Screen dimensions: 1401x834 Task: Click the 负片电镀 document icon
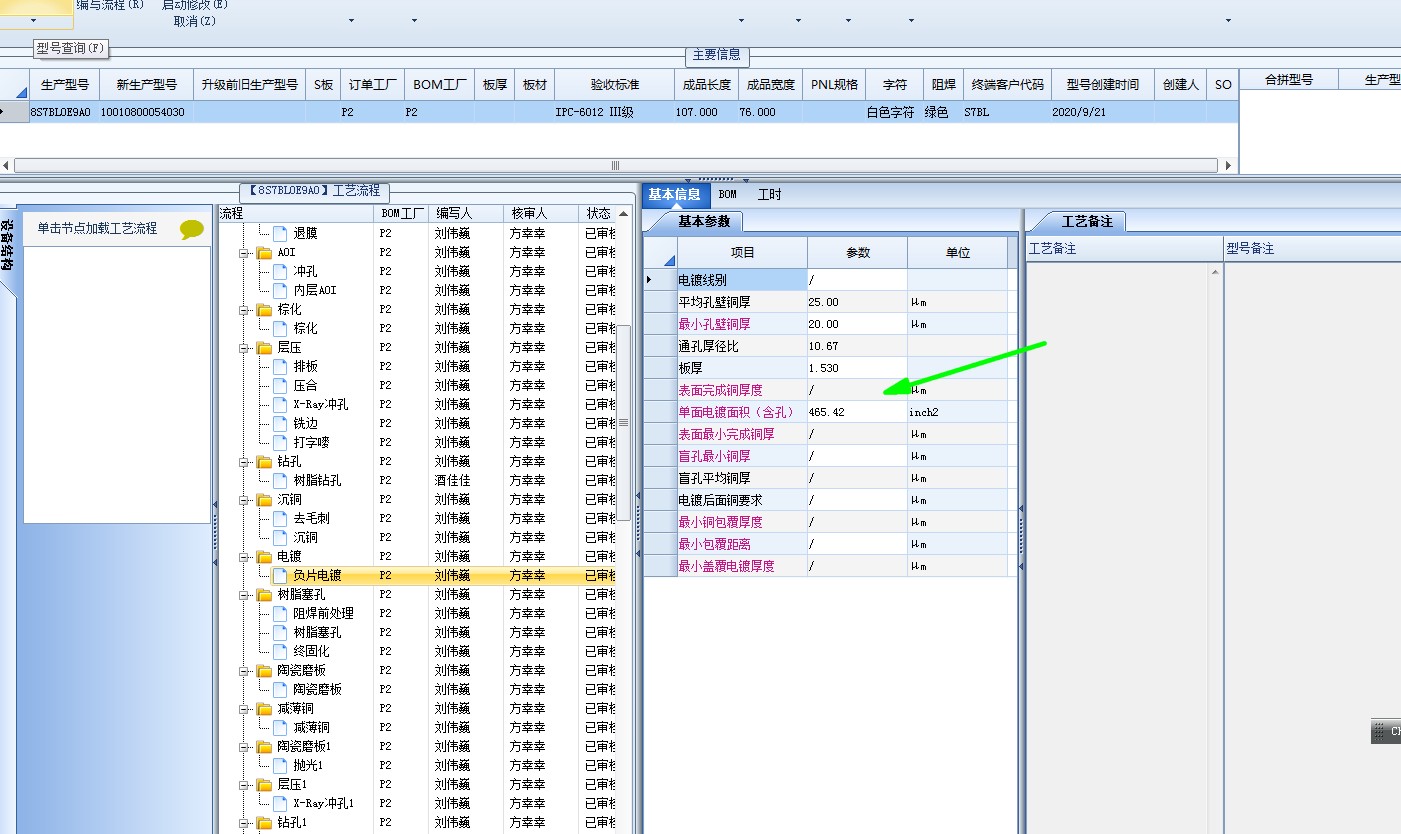[x=280, y=575]
